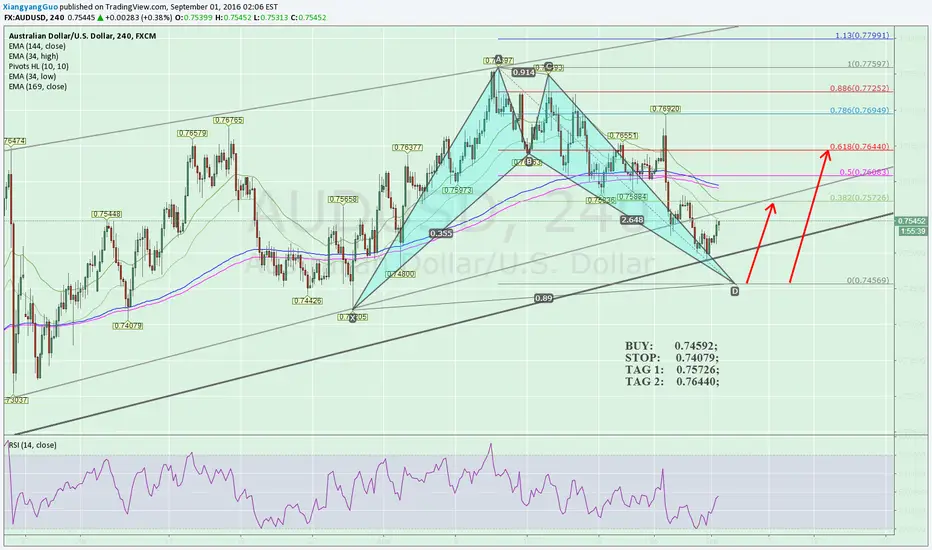This screenshot has height=550, width=932.
Task: Select the EMA (169, close) indicator legend
Action: click(37, 87)
